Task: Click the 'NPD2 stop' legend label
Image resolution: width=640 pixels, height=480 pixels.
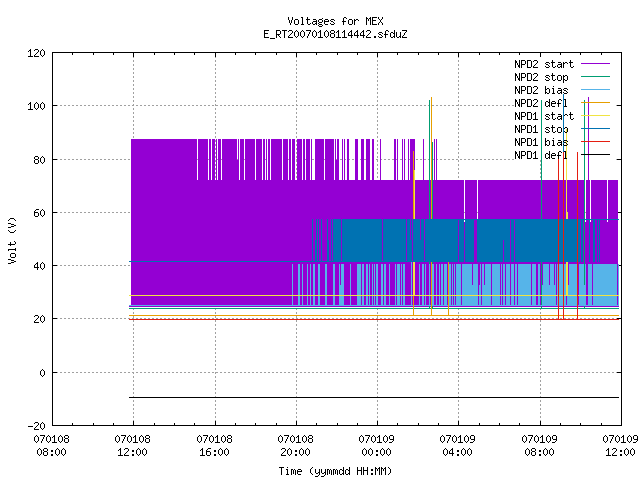Action: pyautogui.click(x=541, y=77)
